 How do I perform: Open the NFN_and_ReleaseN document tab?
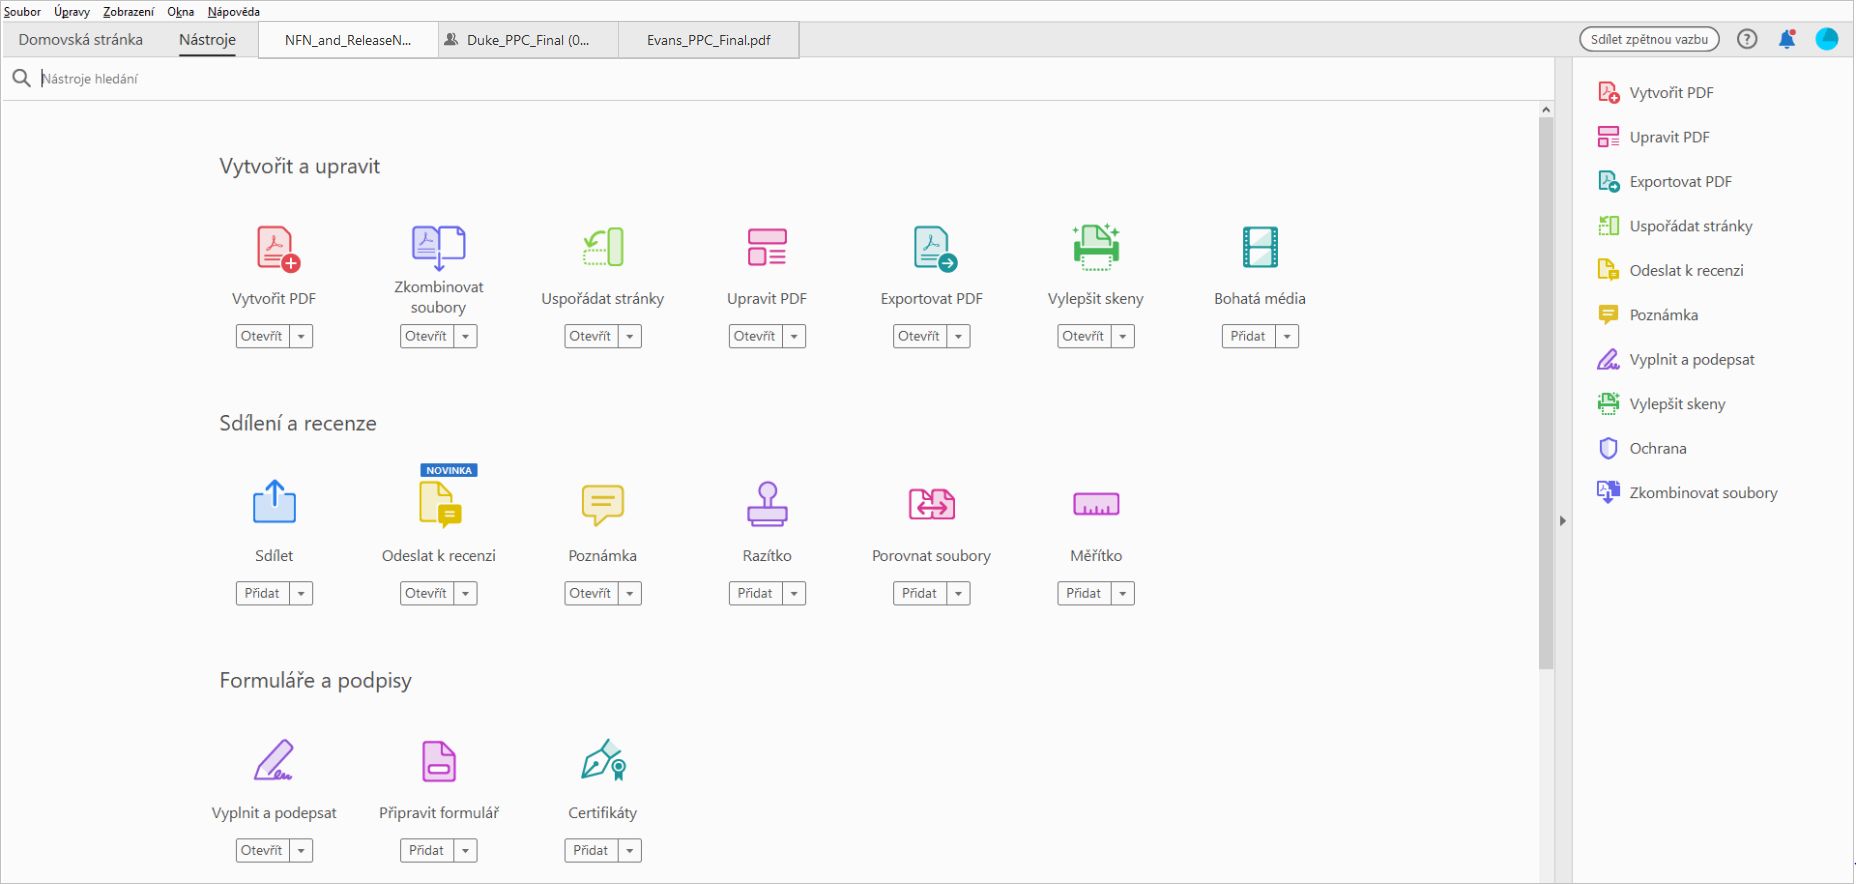pos(348,41)
